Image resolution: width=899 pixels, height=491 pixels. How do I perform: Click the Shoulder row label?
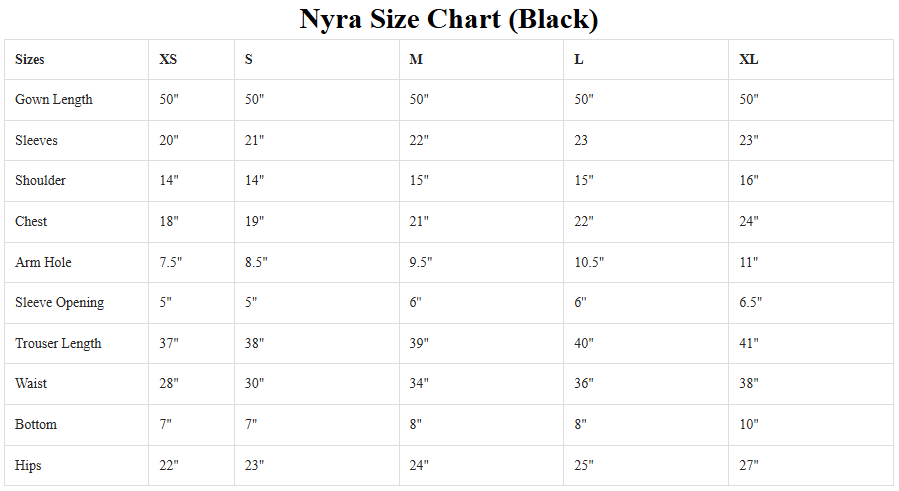(41, 181)
